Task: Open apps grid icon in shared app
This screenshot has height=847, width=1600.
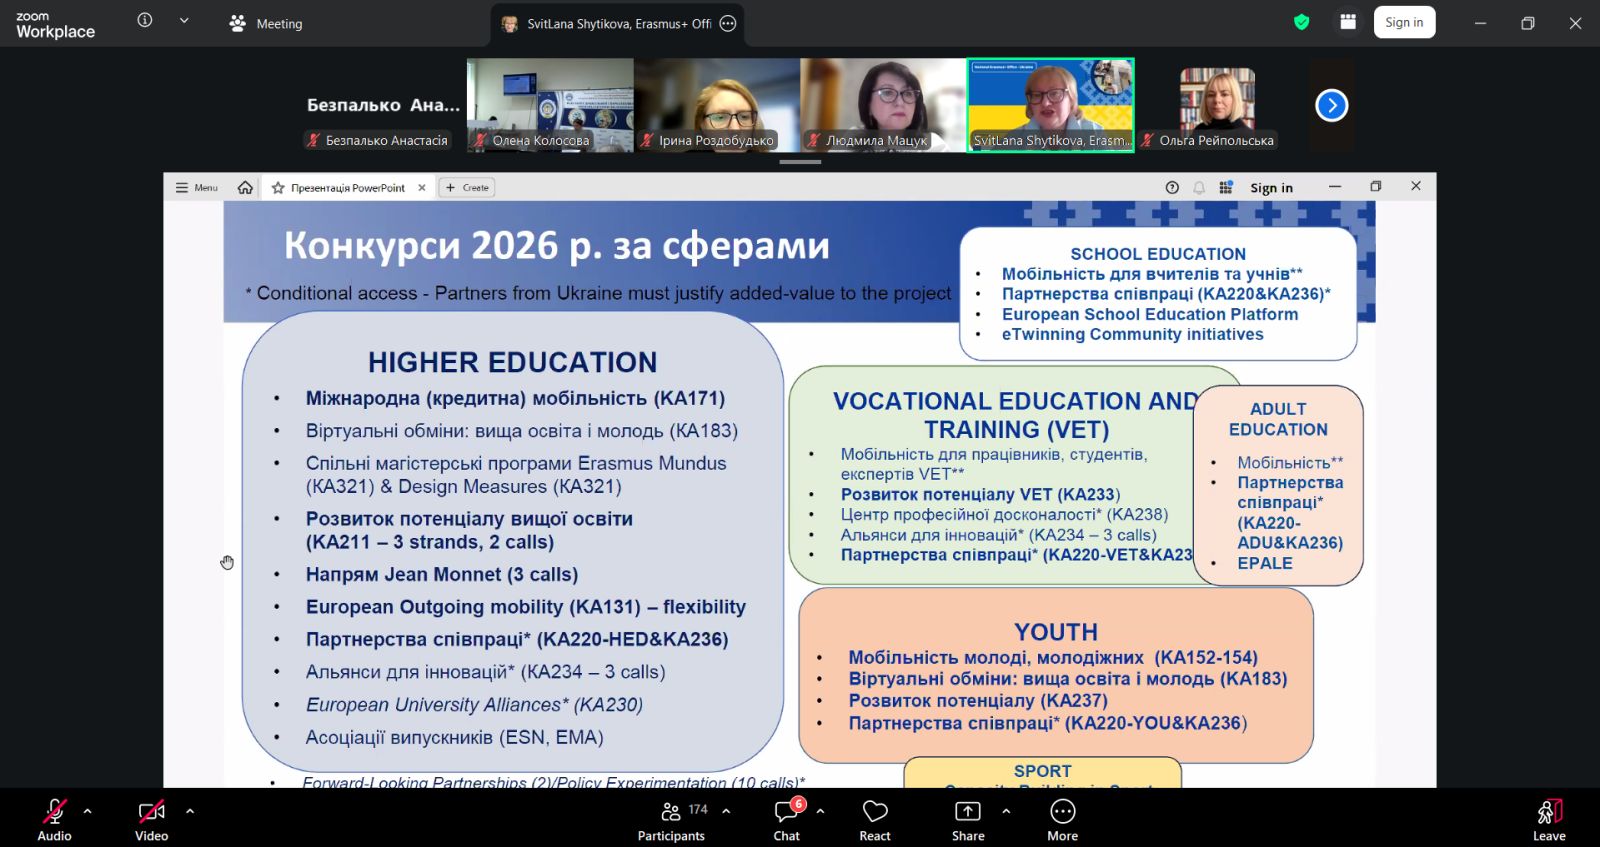Action: pyautogui.click(x=1226, y=187)
